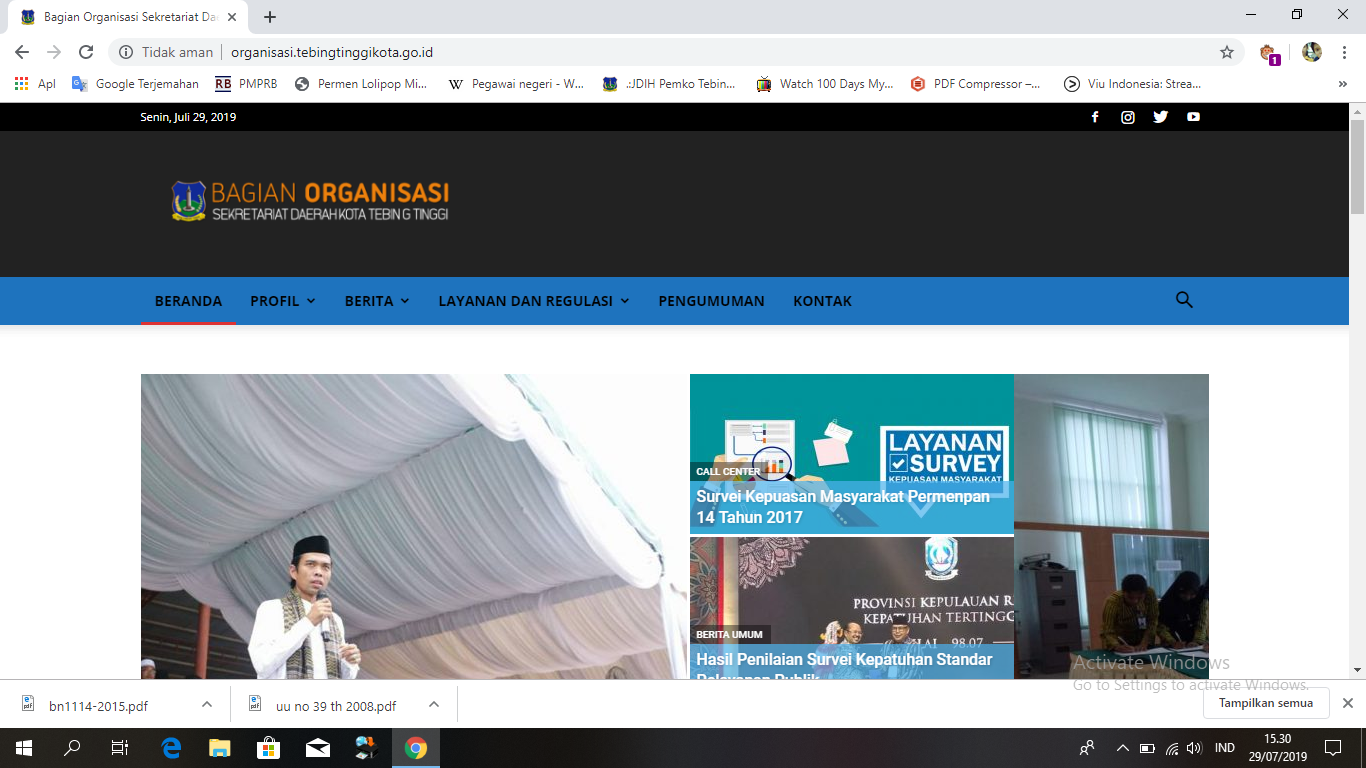Launch Microsoft Edge from taskbar
The image size is (1366, 768).
pos(171,747)
